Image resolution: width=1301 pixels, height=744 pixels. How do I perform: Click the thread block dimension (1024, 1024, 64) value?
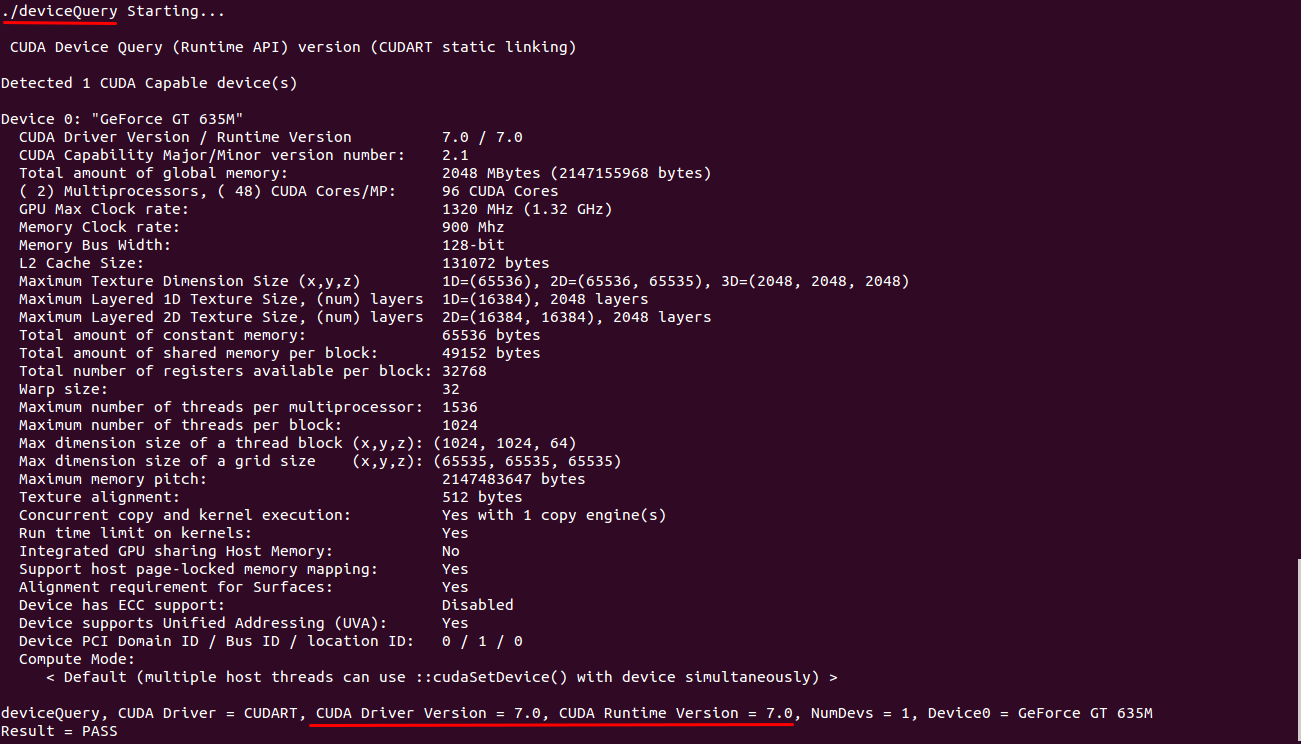pos(504,443)
